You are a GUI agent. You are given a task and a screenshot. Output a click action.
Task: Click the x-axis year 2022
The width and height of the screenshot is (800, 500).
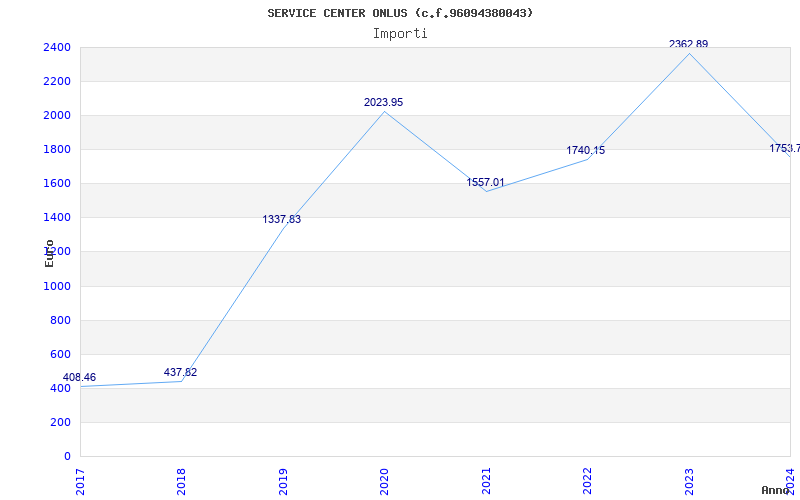[587, 482]
